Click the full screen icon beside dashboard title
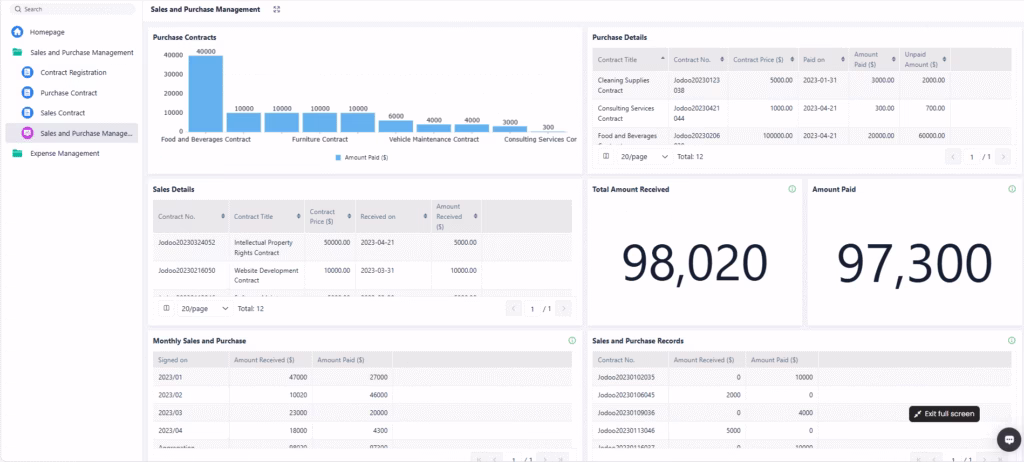1024x462 pixels. coord(277,10)
